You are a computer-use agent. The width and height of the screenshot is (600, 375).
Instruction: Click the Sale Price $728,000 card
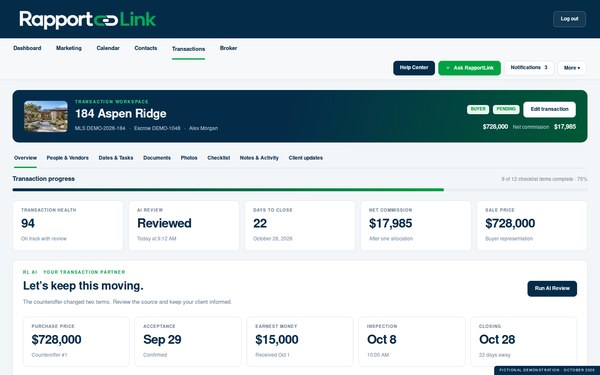[532, 225]
